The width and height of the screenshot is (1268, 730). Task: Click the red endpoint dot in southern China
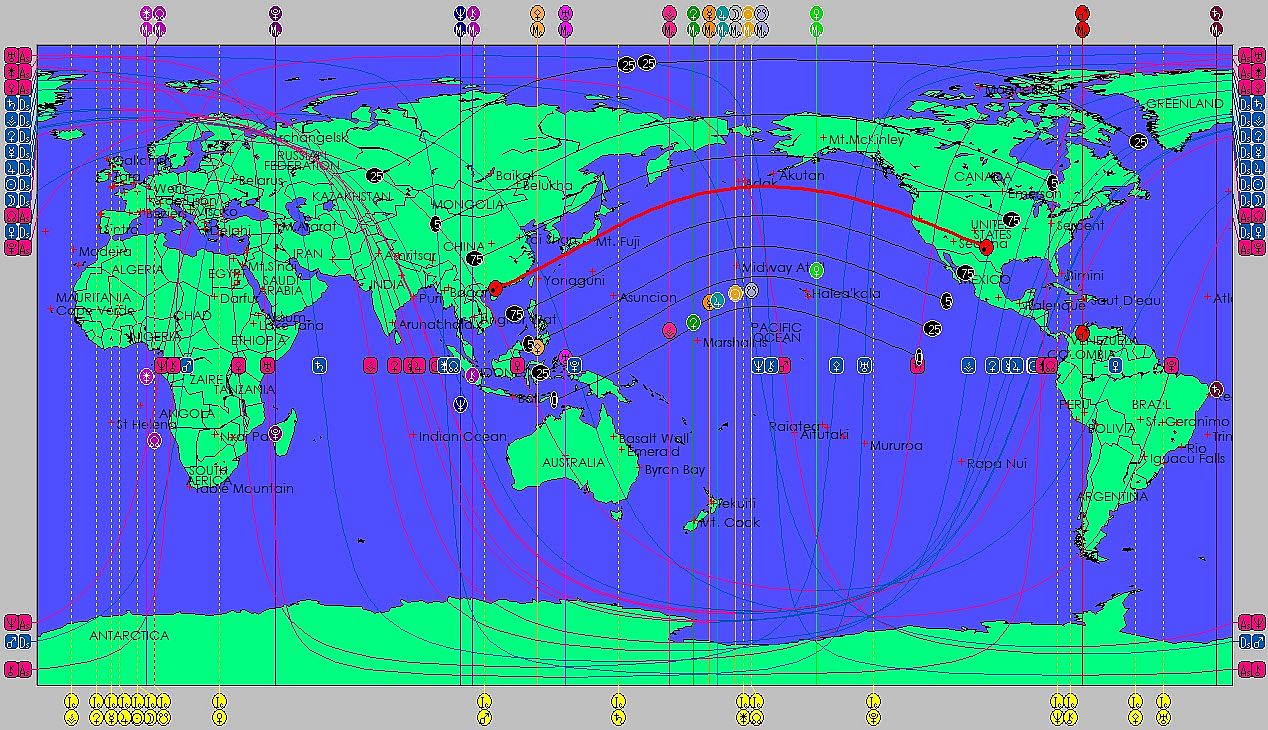pyautogui.click(x=495, y=289)
